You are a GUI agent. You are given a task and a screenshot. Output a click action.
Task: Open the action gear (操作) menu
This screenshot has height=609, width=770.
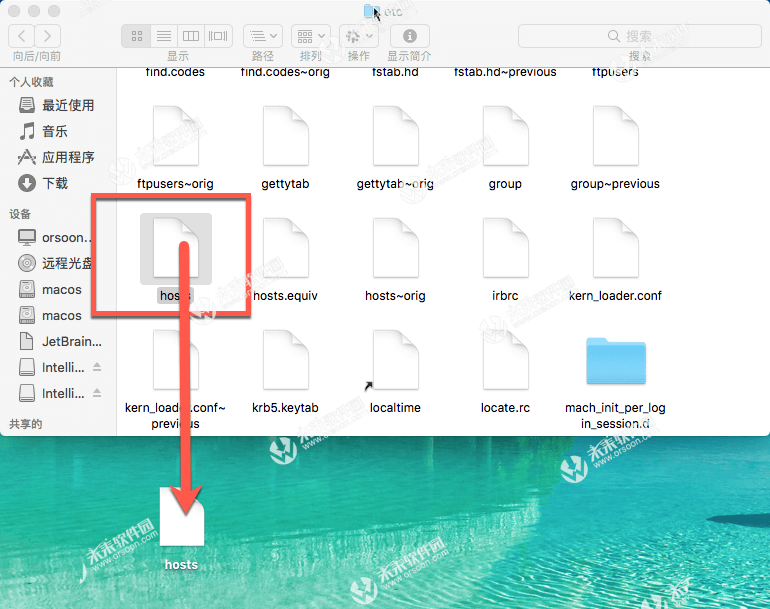coord(359,36)
